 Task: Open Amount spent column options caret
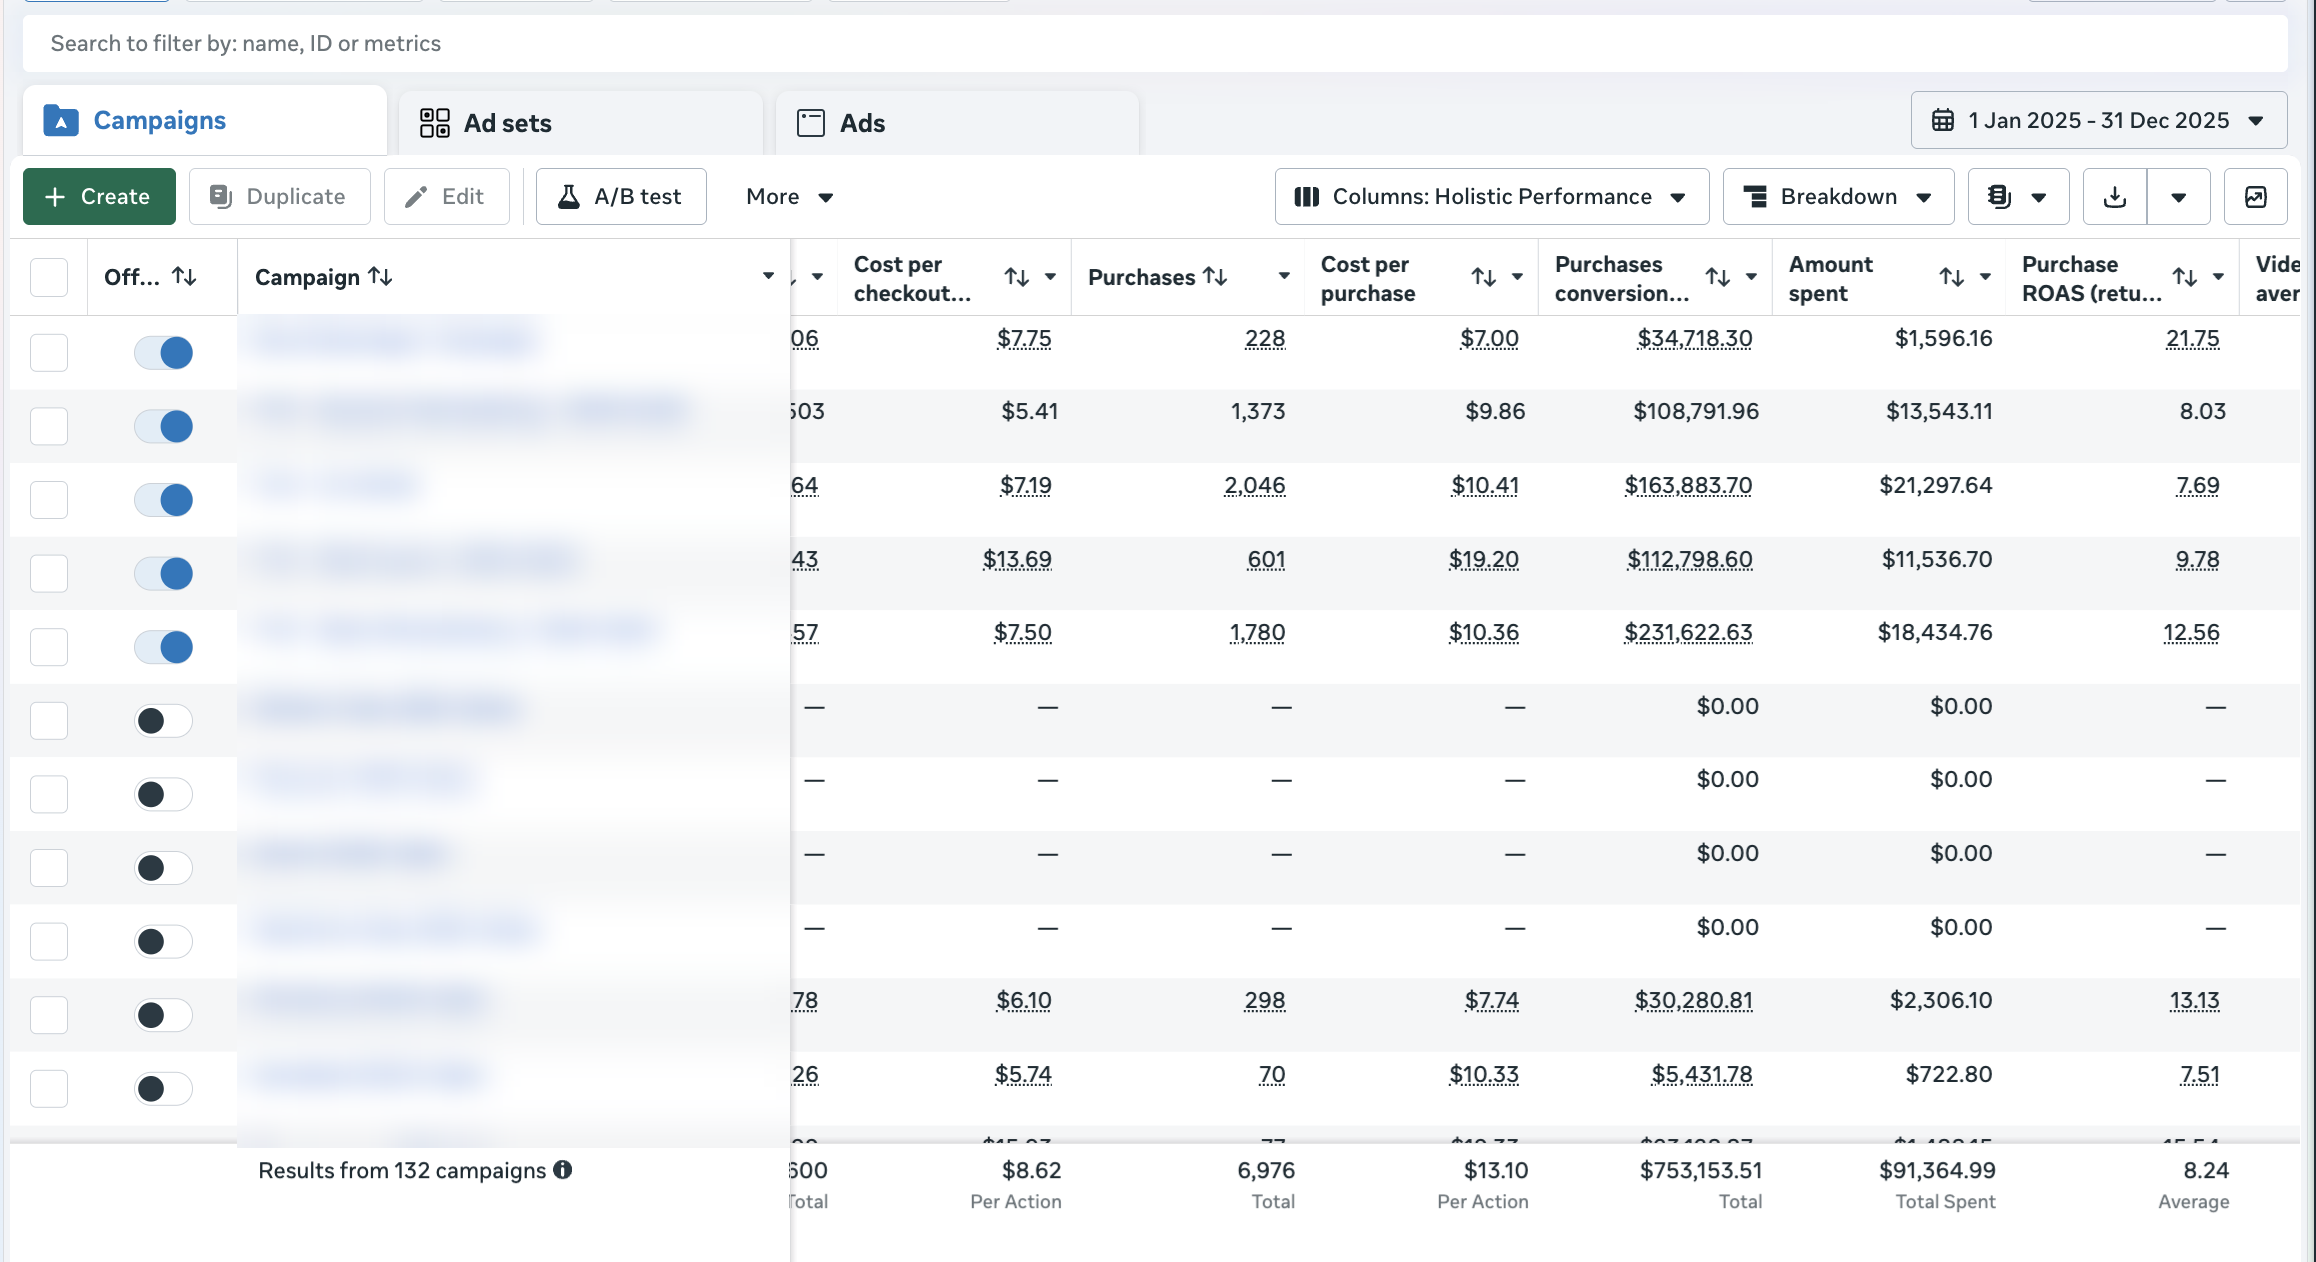click(1986, 277)
